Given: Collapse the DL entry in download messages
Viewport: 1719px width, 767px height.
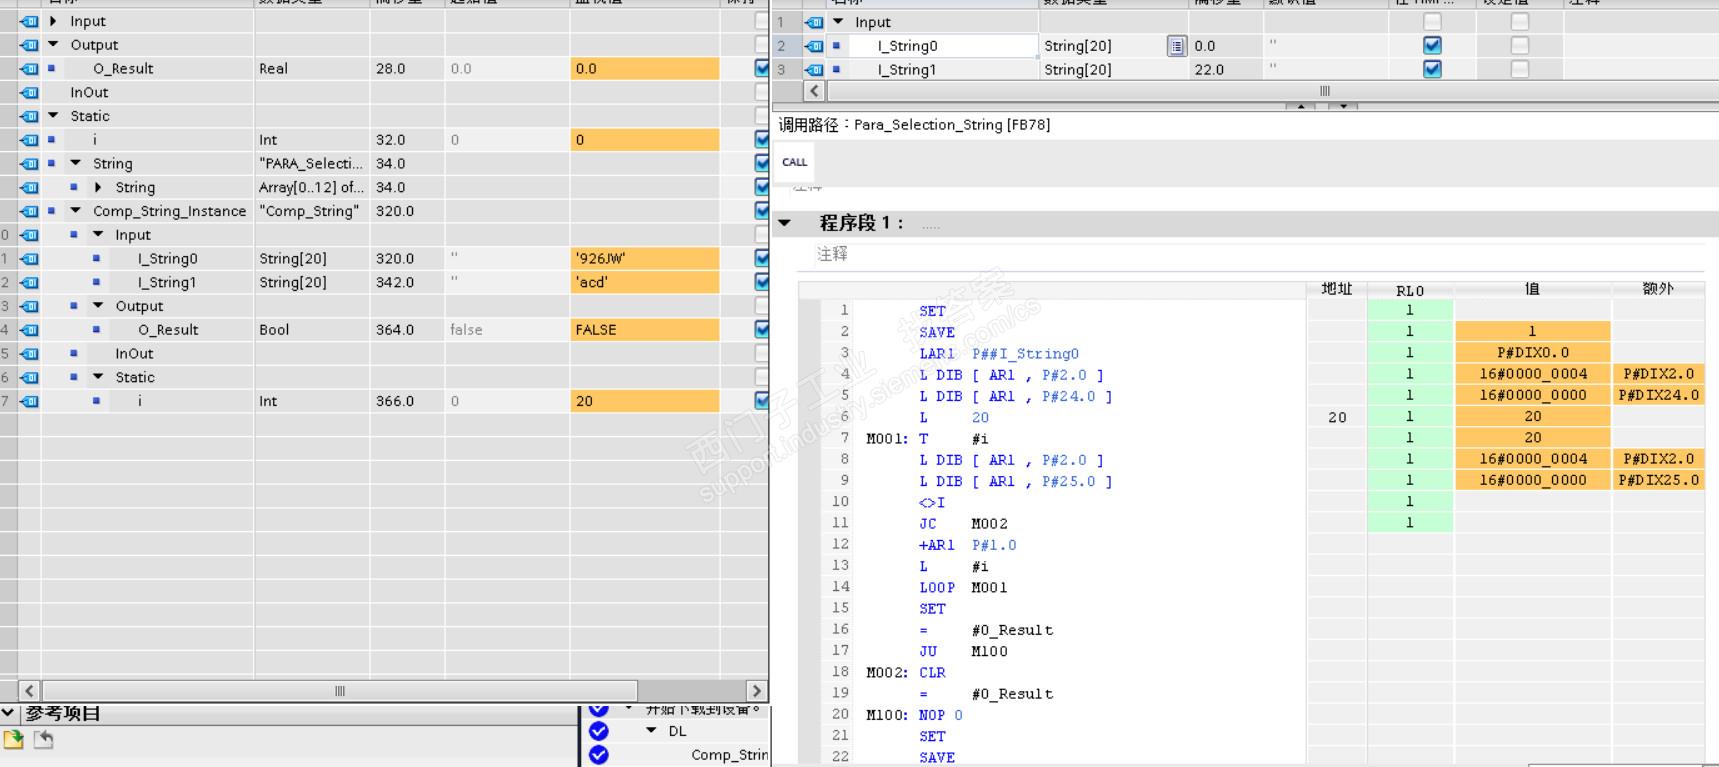Looking at the screenshot, I should (x=652, y=731).
